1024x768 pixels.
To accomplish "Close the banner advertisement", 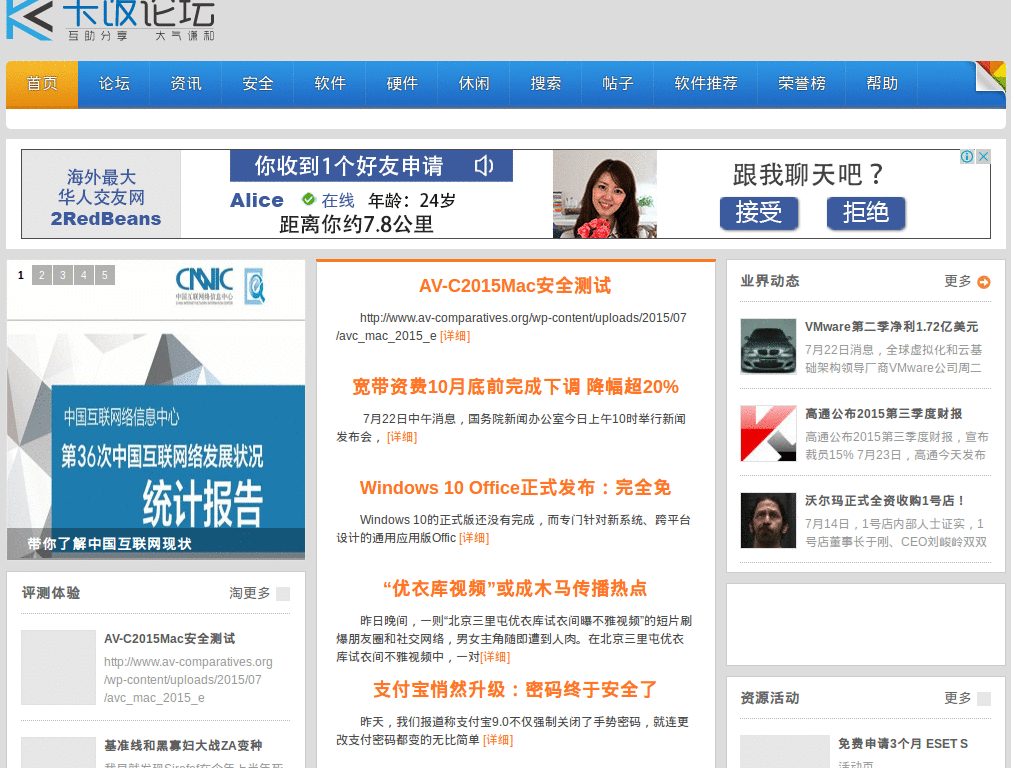I will 983,157.
